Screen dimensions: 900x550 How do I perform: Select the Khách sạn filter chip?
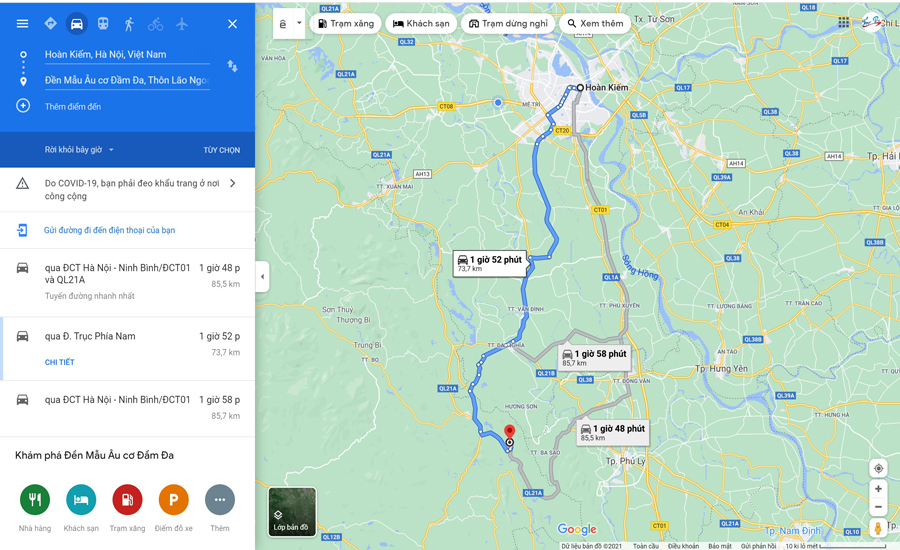pos(421,24)
